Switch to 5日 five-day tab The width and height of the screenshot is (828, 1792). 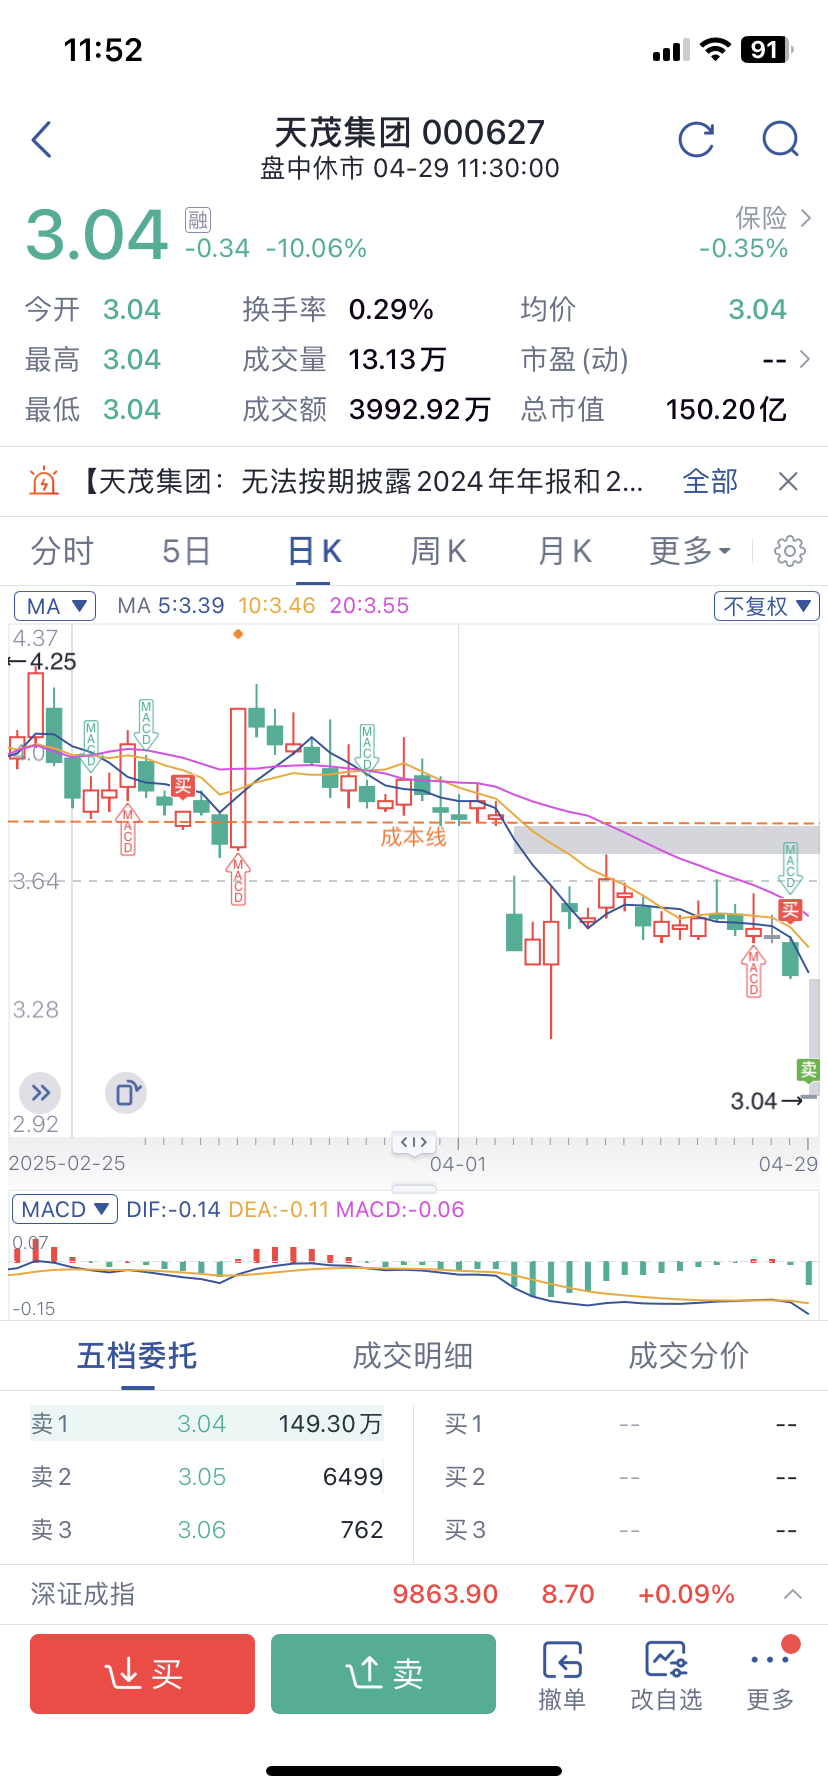click(186, 551)
